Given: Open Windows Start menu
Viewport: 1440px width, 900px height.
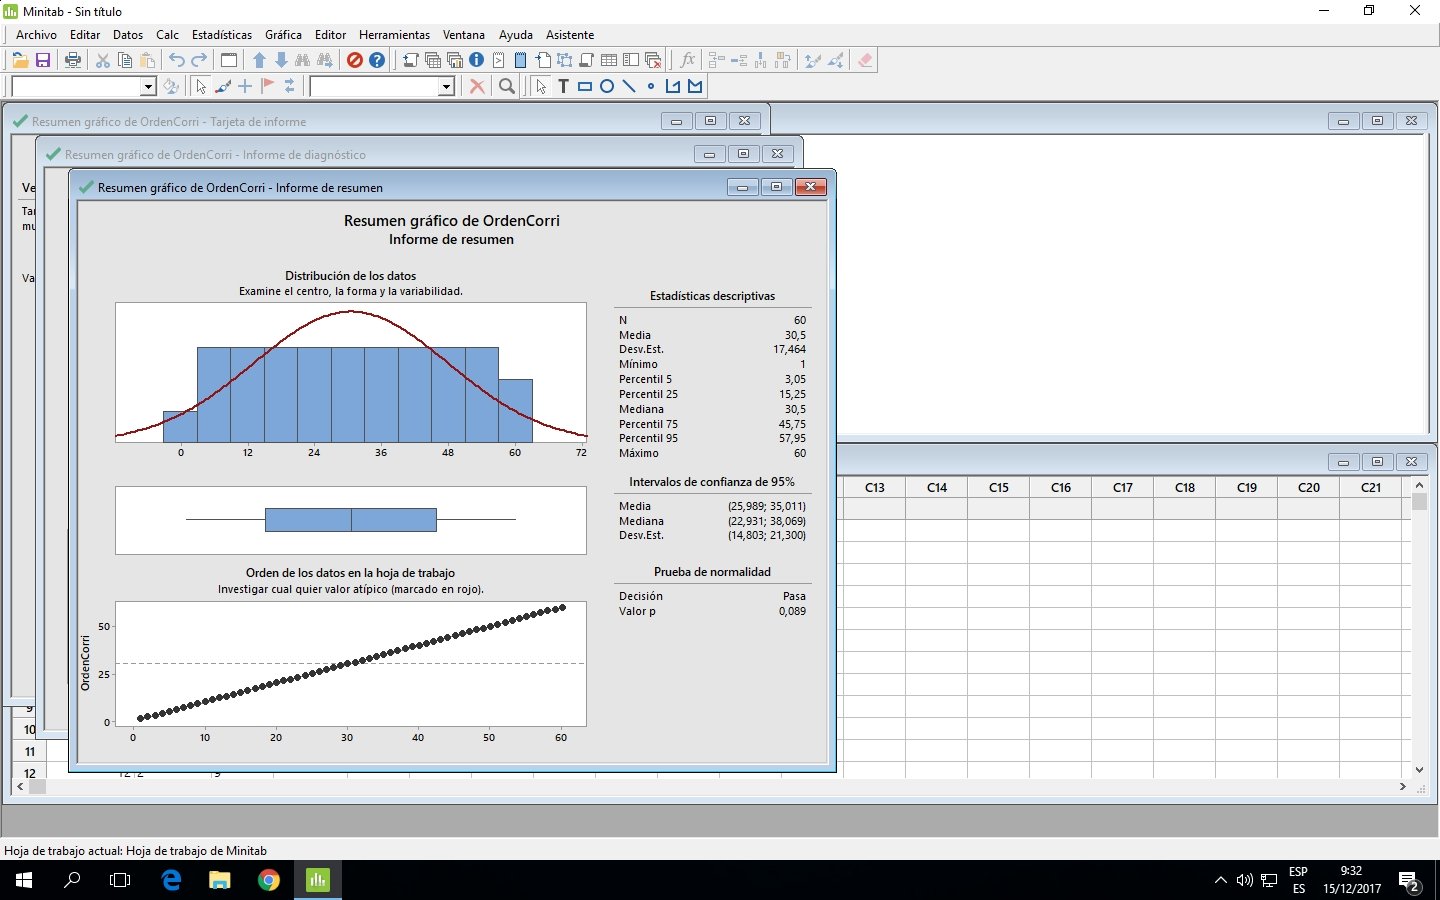Looking at the screenshot, I should pyautogui.click(x=24, y=880).
